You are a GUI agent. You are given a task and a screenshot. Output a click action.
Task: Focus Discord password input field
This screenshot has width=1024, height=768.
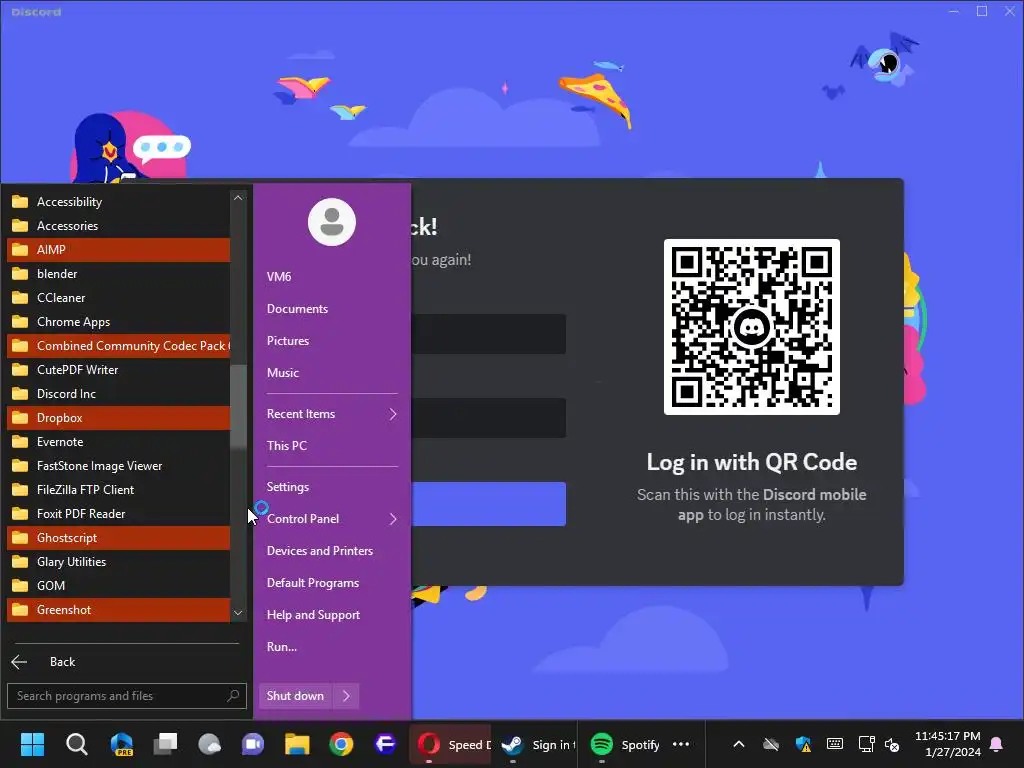point(488,418)
